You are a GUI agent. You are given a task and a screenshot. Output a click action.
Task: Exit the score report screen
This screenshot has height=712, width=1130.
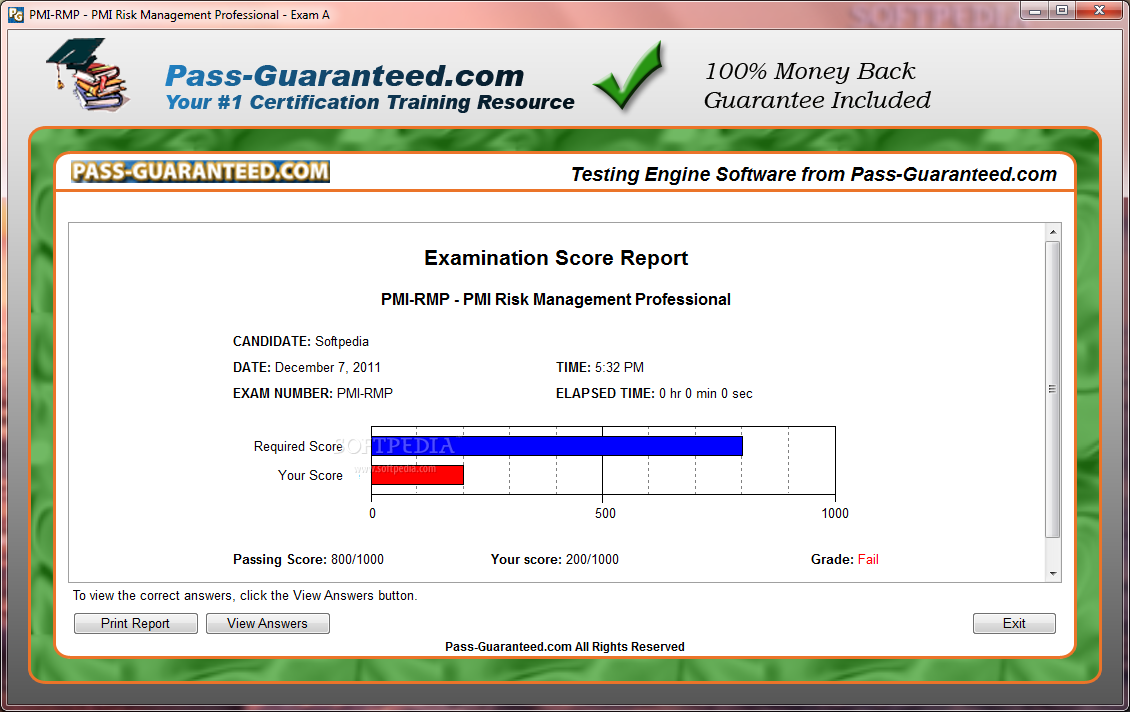pos(1014,623)
